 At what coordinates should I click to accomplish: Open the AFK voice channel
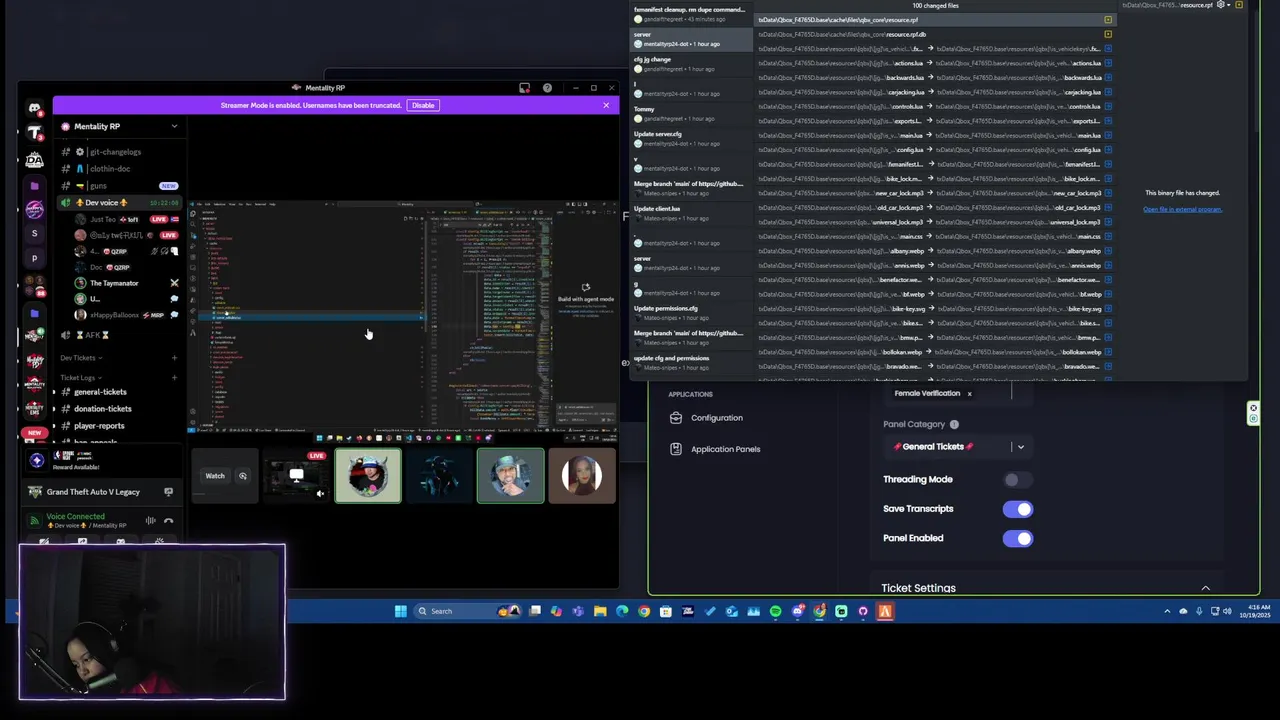pyautogui.click(x=118, y=335)
